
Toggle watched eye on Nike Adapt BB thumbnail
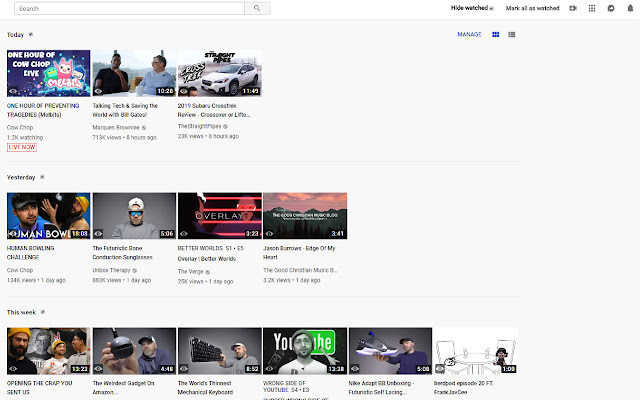point(355,369)
